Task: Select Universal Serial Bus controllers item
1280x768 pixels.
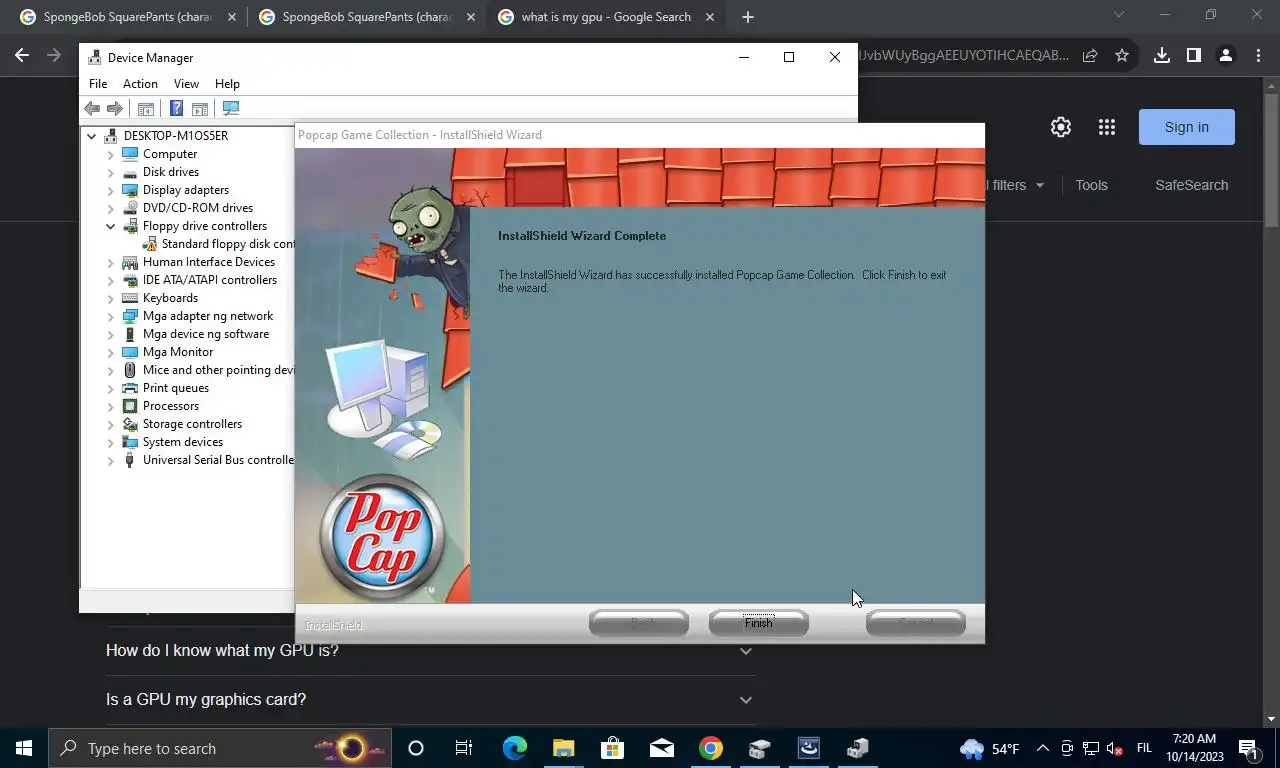Action: click(x=218, y=460)
